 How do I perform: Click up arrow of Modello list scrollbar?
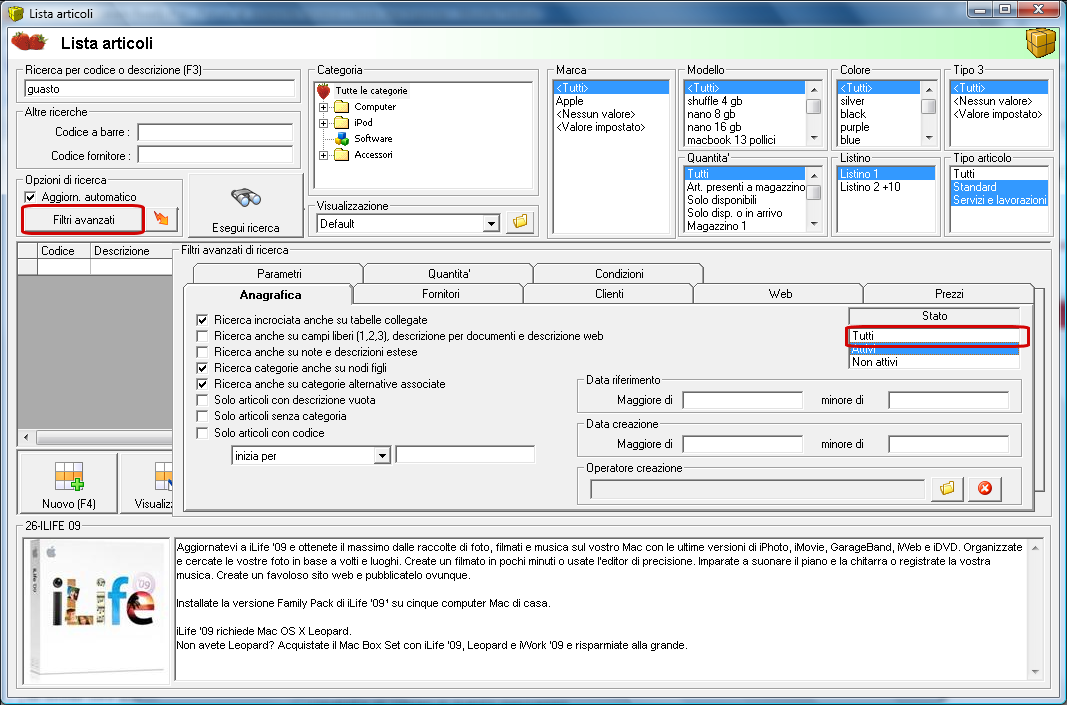click(x=814, y=89)
